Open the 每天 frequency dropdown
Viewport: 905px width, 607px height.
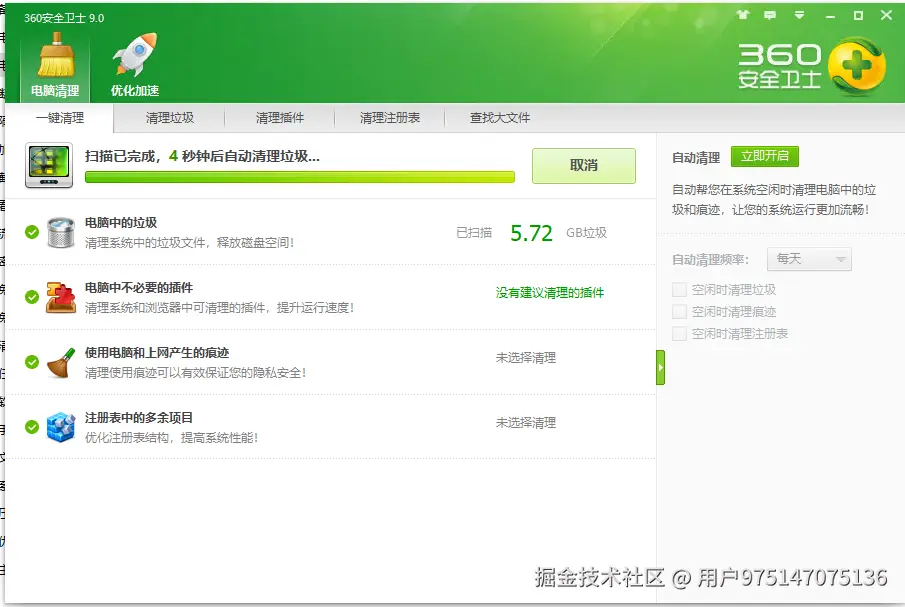tap(809, 259)
